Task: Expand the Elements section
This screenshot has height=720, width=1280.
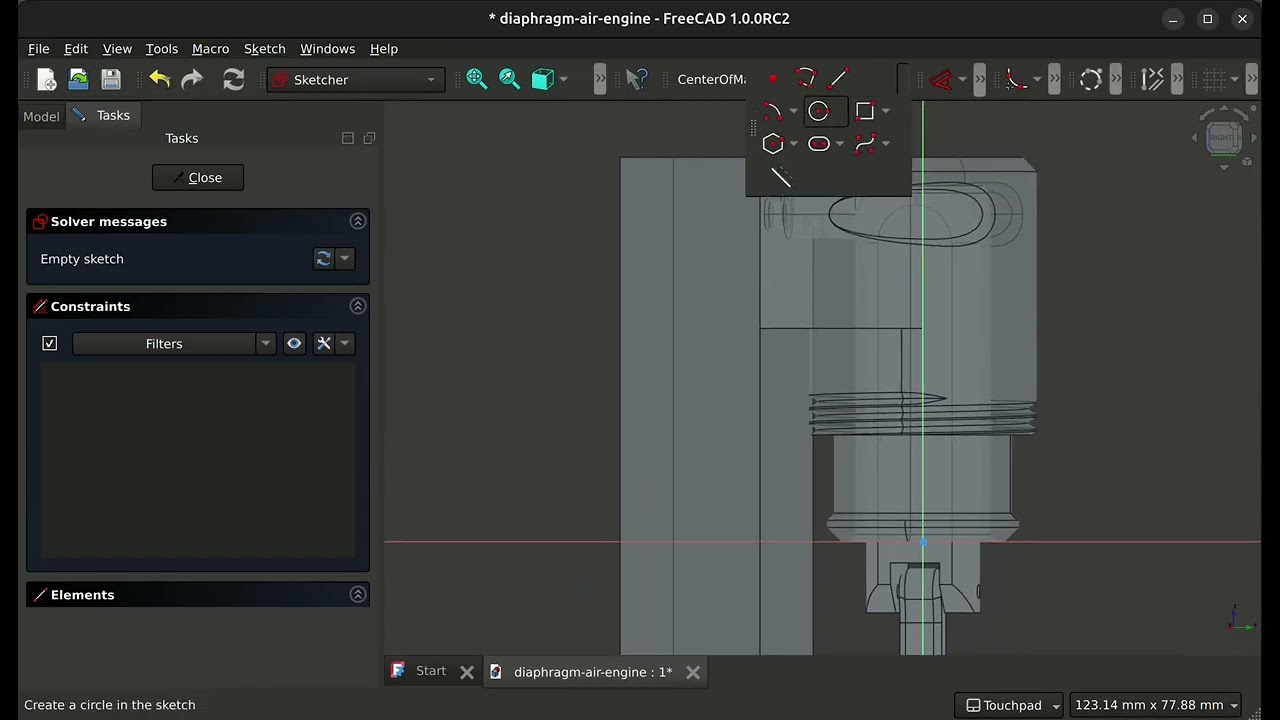Action: coord(358,594)
